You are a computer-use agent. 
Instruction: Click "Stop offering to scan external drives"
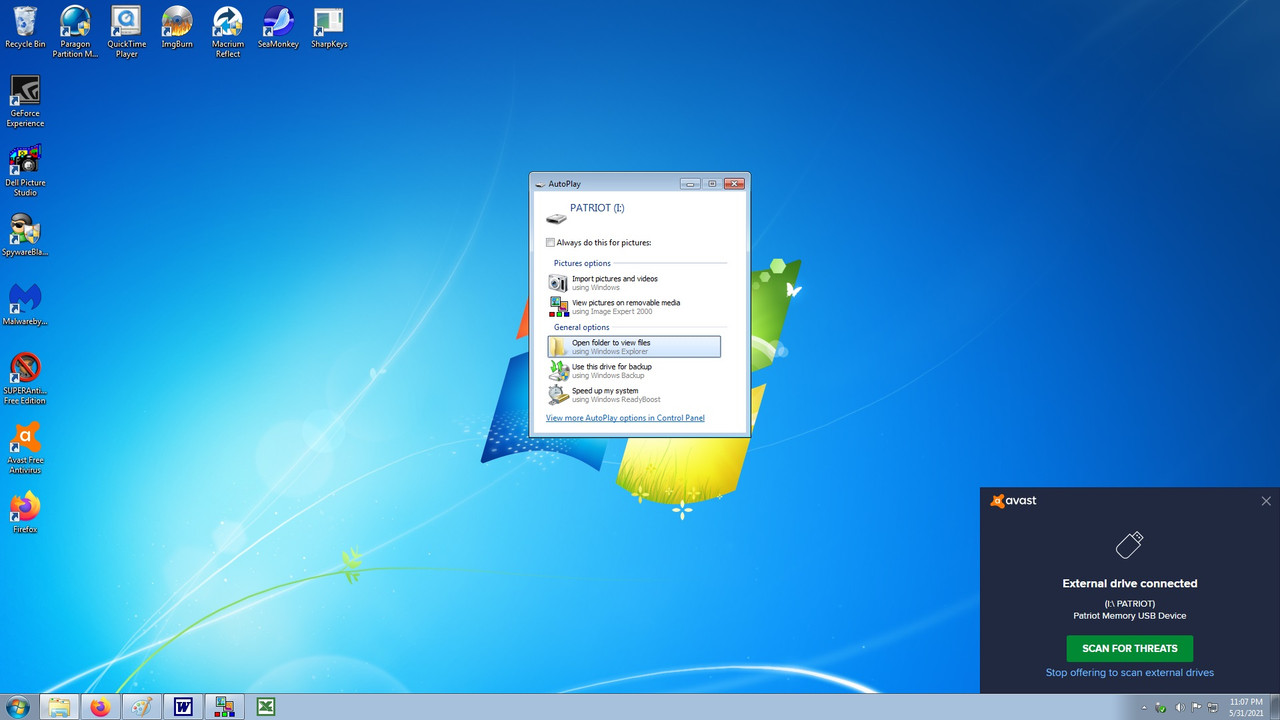point(1129,672)
